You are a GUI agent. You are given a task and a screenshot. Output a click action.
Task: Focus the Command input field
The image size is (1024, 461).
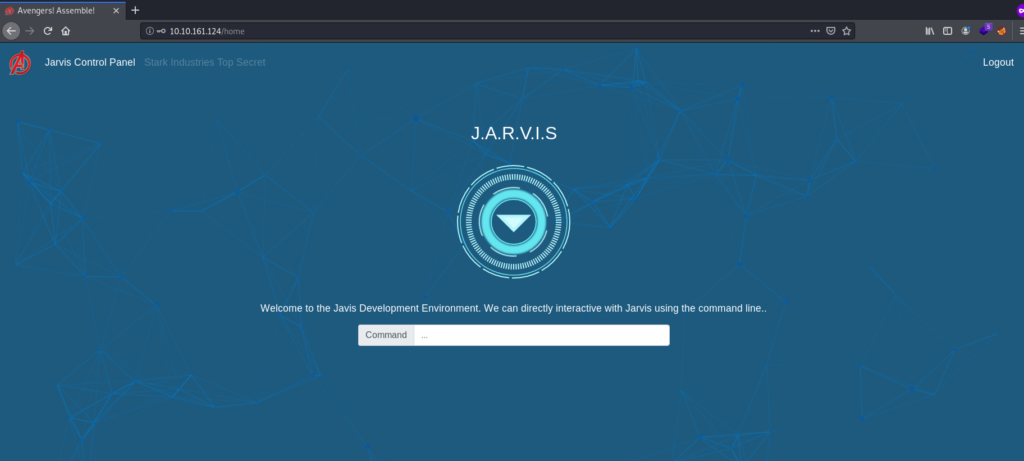click(541, 335)
